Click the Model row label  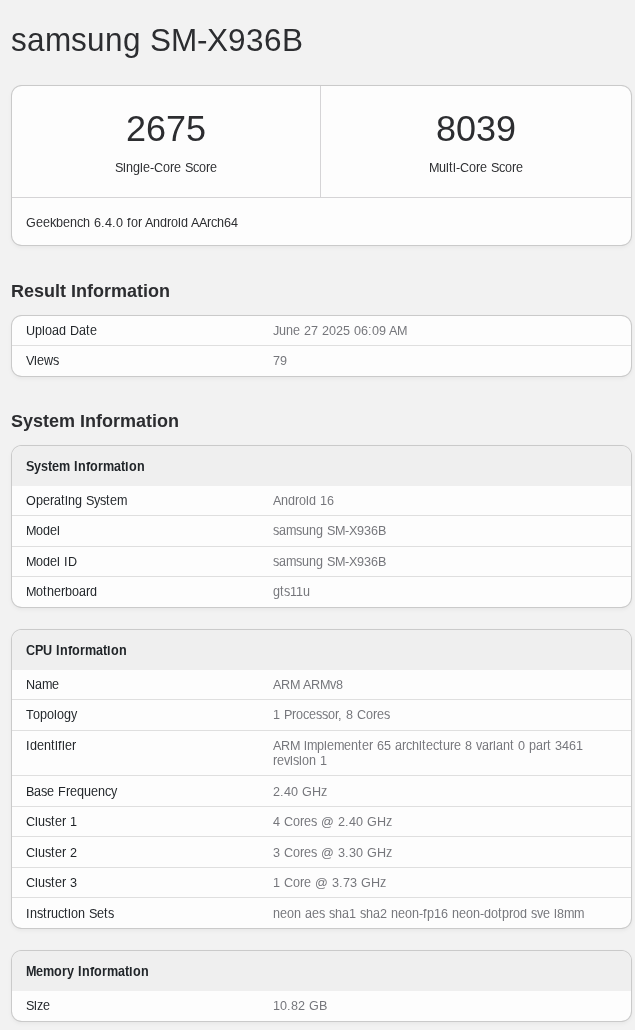pos(43,531)
